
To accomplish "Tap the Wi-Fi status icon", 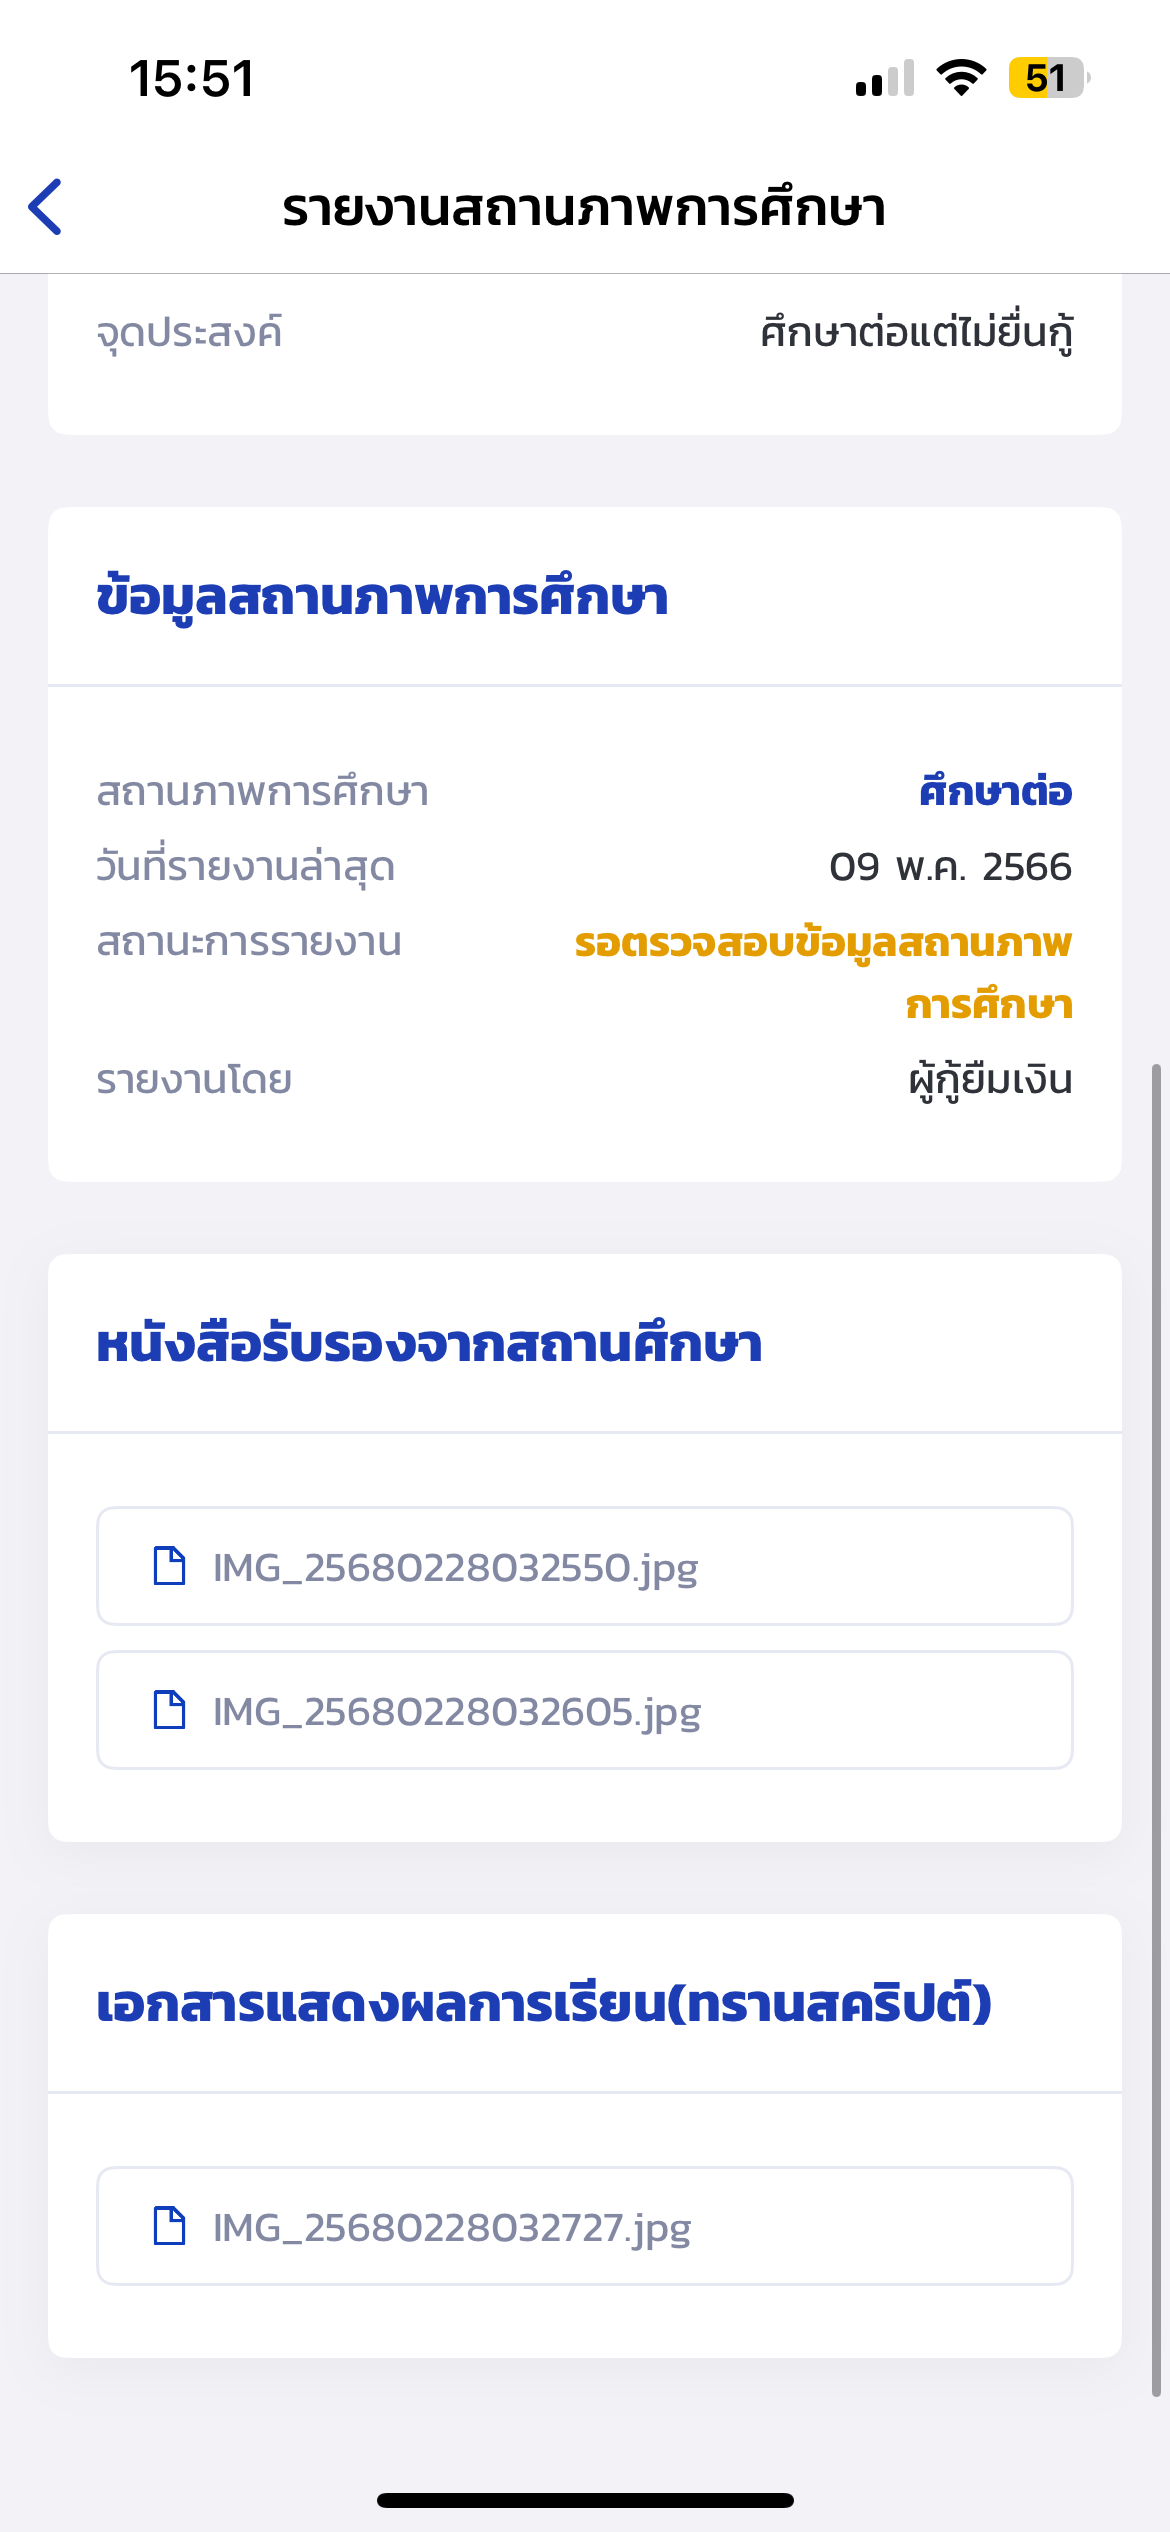I will (961, 78).
